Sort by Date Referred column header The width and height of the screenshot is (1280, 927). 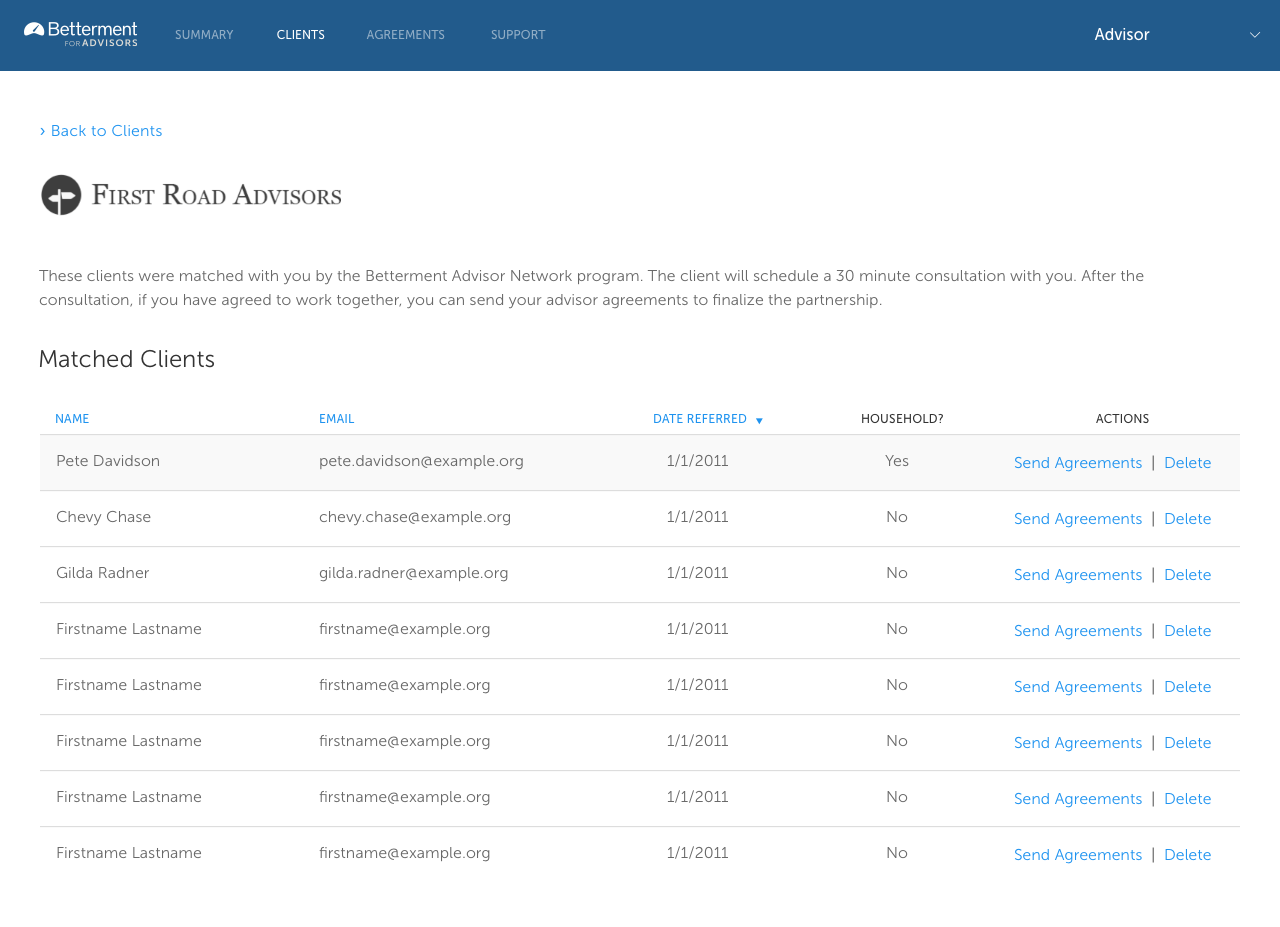[699, 419]
